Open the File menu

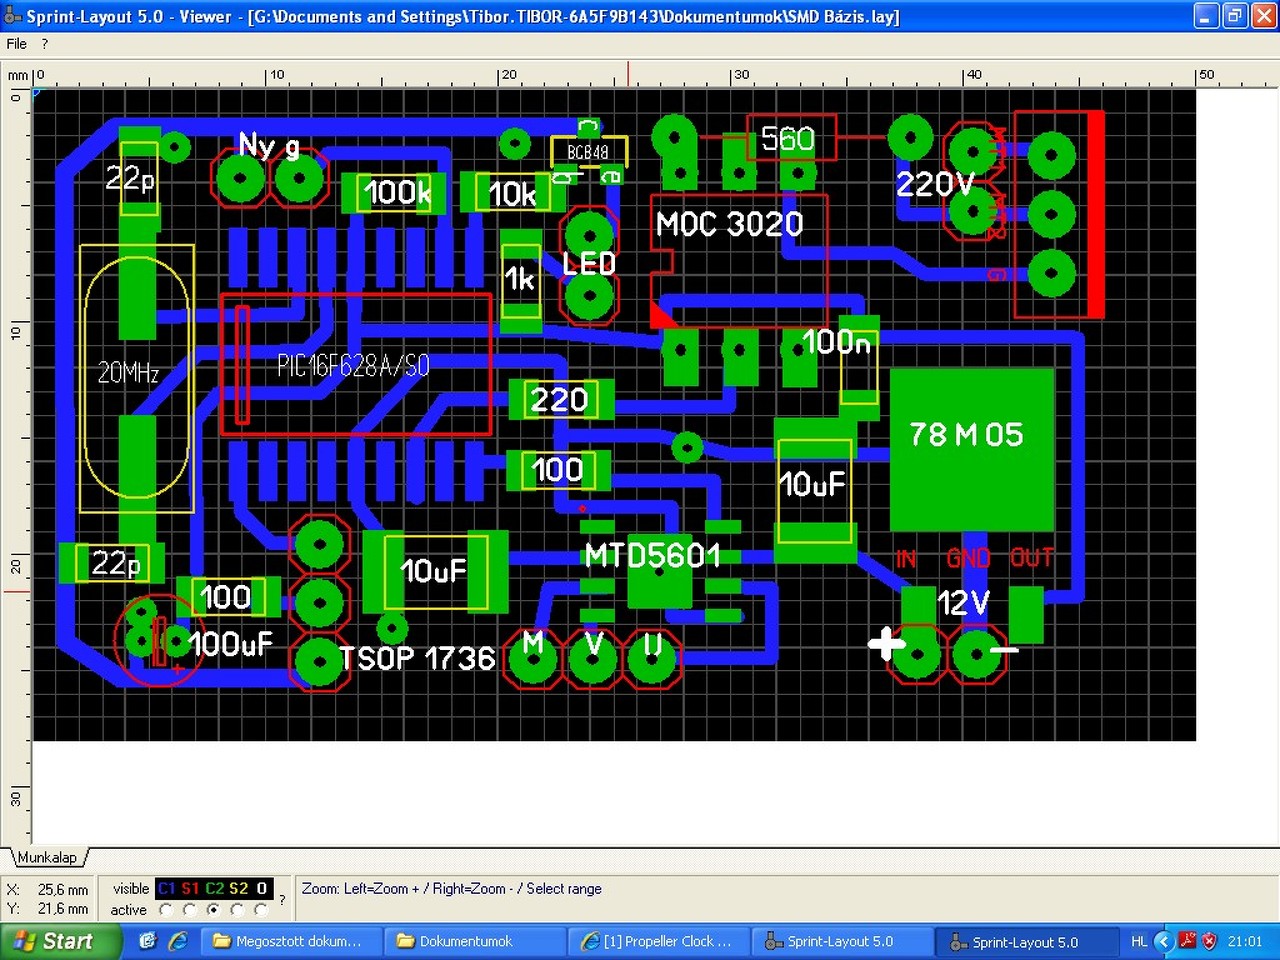[x=16, y=44]
